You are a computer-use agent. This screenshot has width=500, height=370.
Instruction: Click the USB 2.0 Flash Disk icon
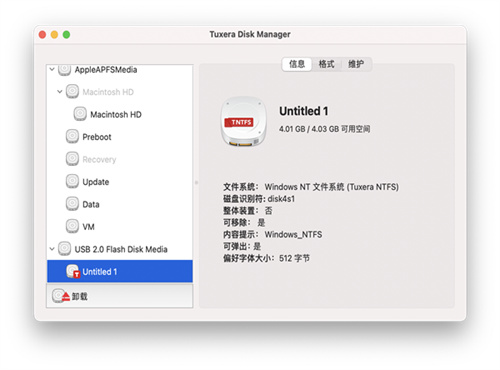(x=64, y=249)
